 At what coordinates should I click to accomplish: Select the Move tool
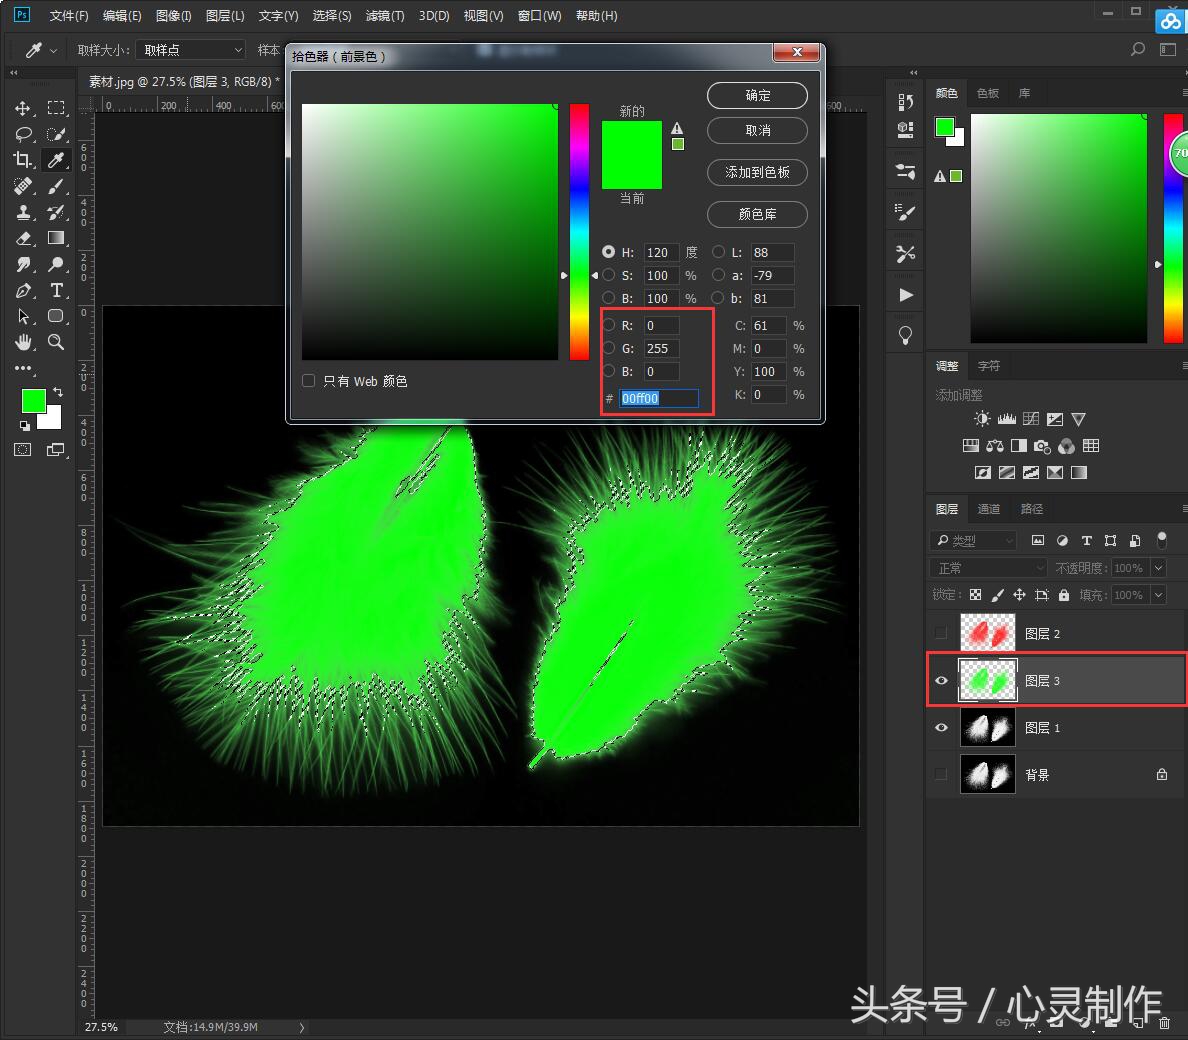click(23, 108)
